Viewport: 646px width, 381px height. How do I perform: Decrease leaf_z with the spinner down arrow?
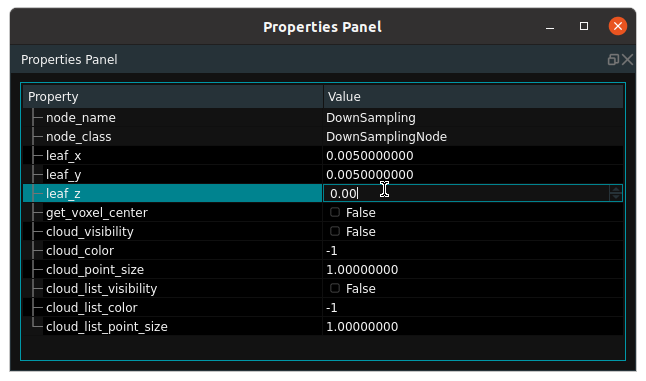click(616, 197)
